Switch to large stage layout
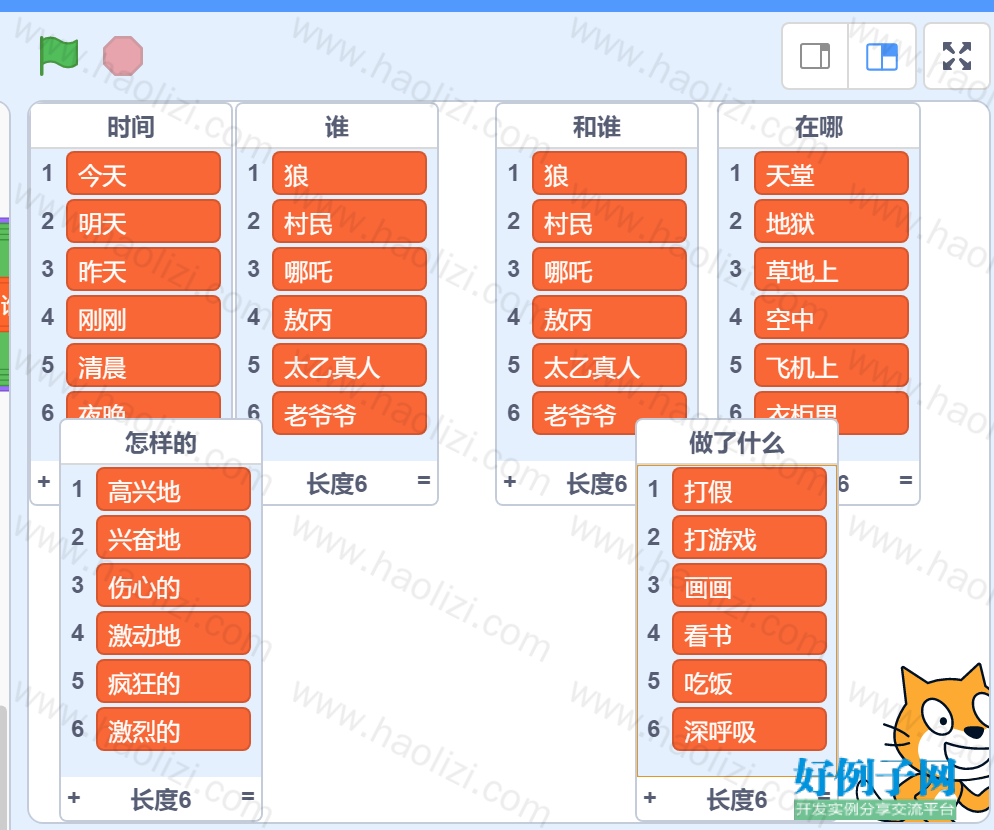This screenshot has height=830, width=994. pyautogui.click(x=882, y=56)
